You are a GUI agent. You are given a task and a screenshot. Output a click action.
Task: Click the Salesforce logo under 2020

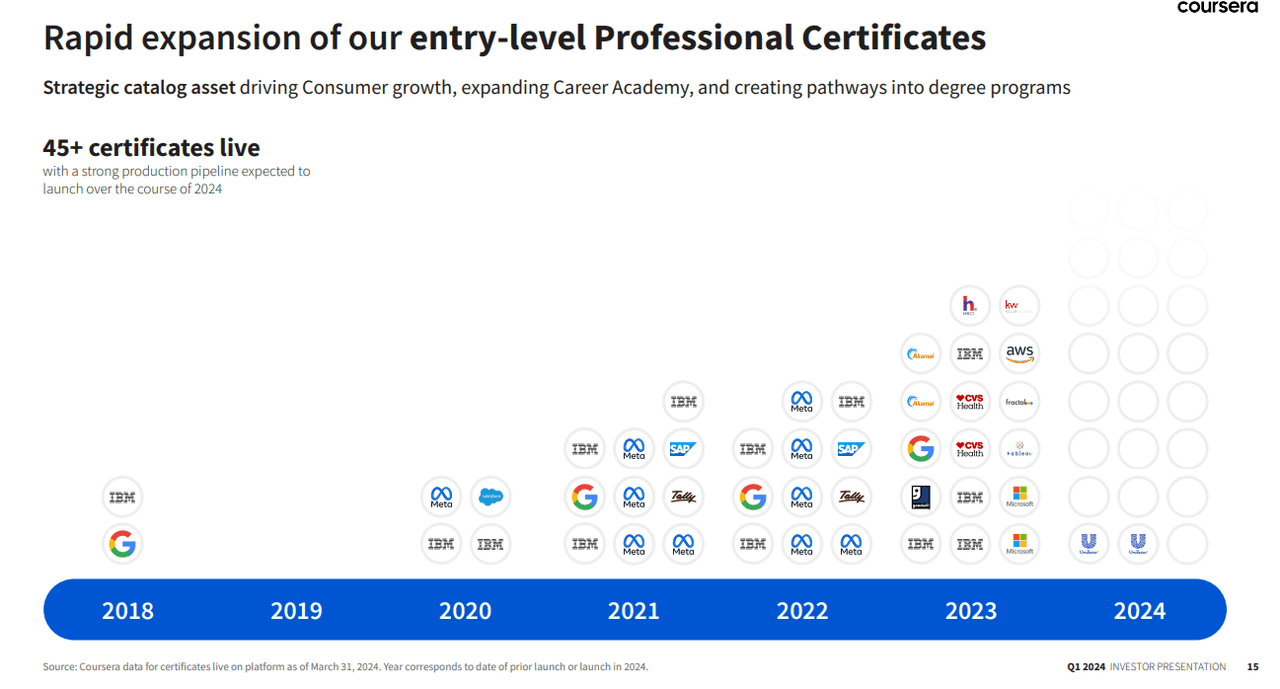coord(490,497)
